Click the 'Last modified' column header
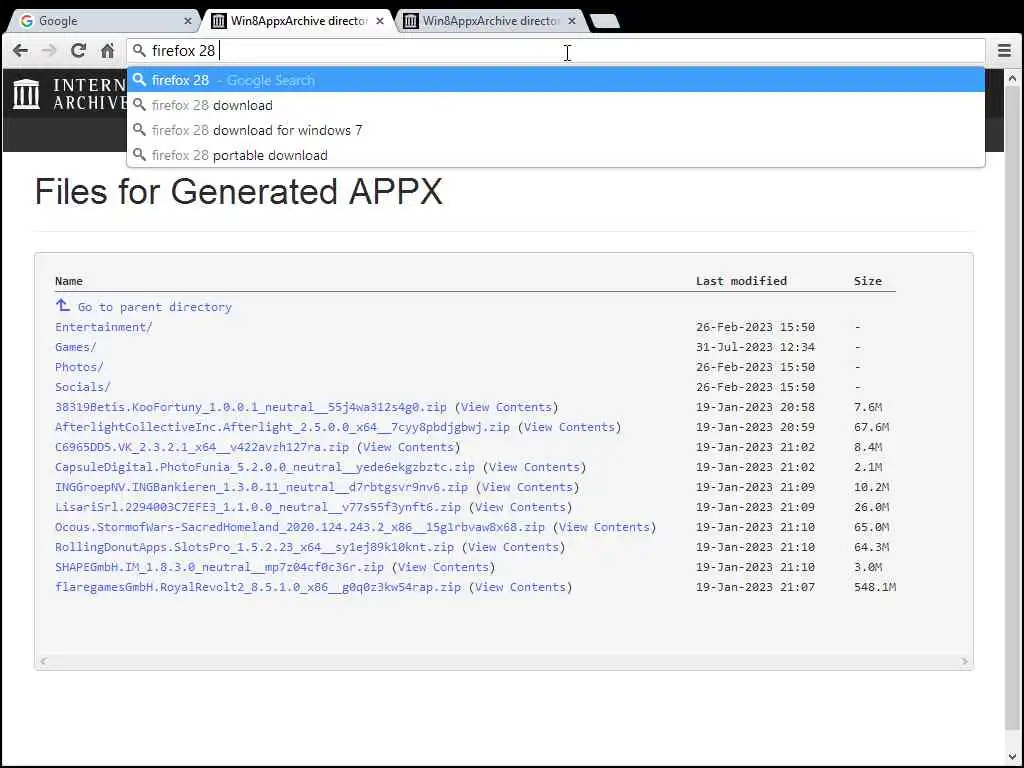This screenshot has width=1024, height=768. tap(741, 281)
